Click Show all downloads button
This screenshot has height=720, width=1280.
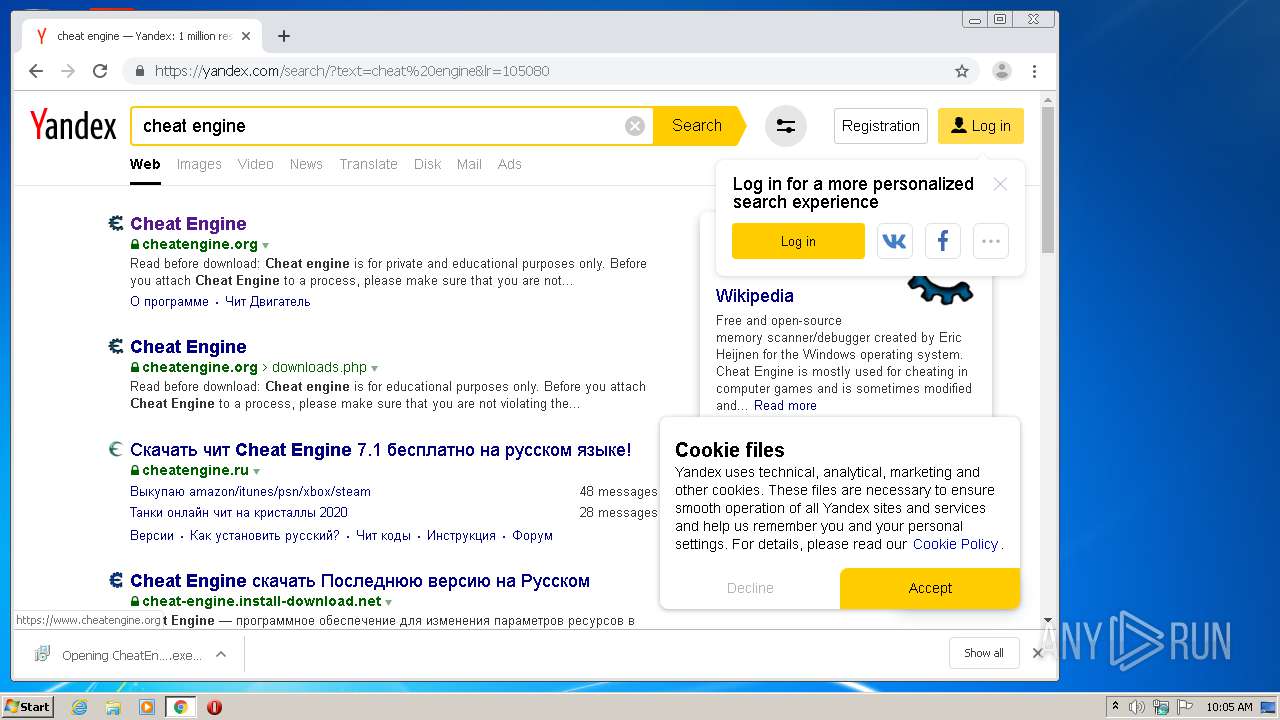(x=984, y=653)
